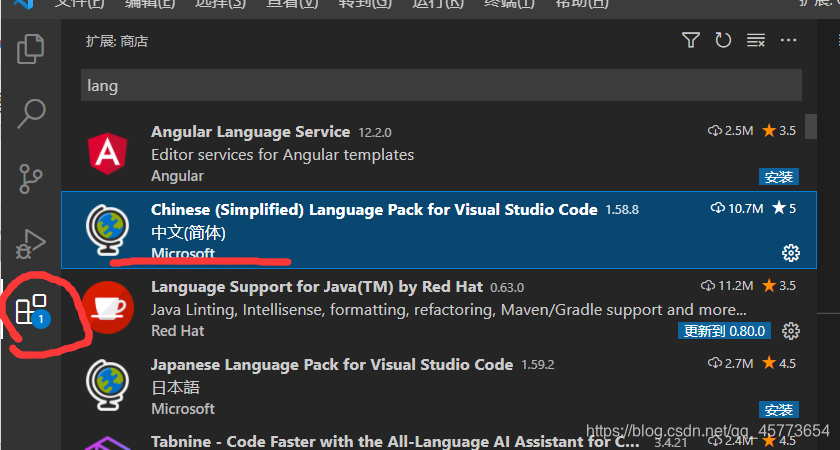Open gear settings for Chinese Language Pack
The height and width of the screenshot is (450, 840).
(791, 253)
